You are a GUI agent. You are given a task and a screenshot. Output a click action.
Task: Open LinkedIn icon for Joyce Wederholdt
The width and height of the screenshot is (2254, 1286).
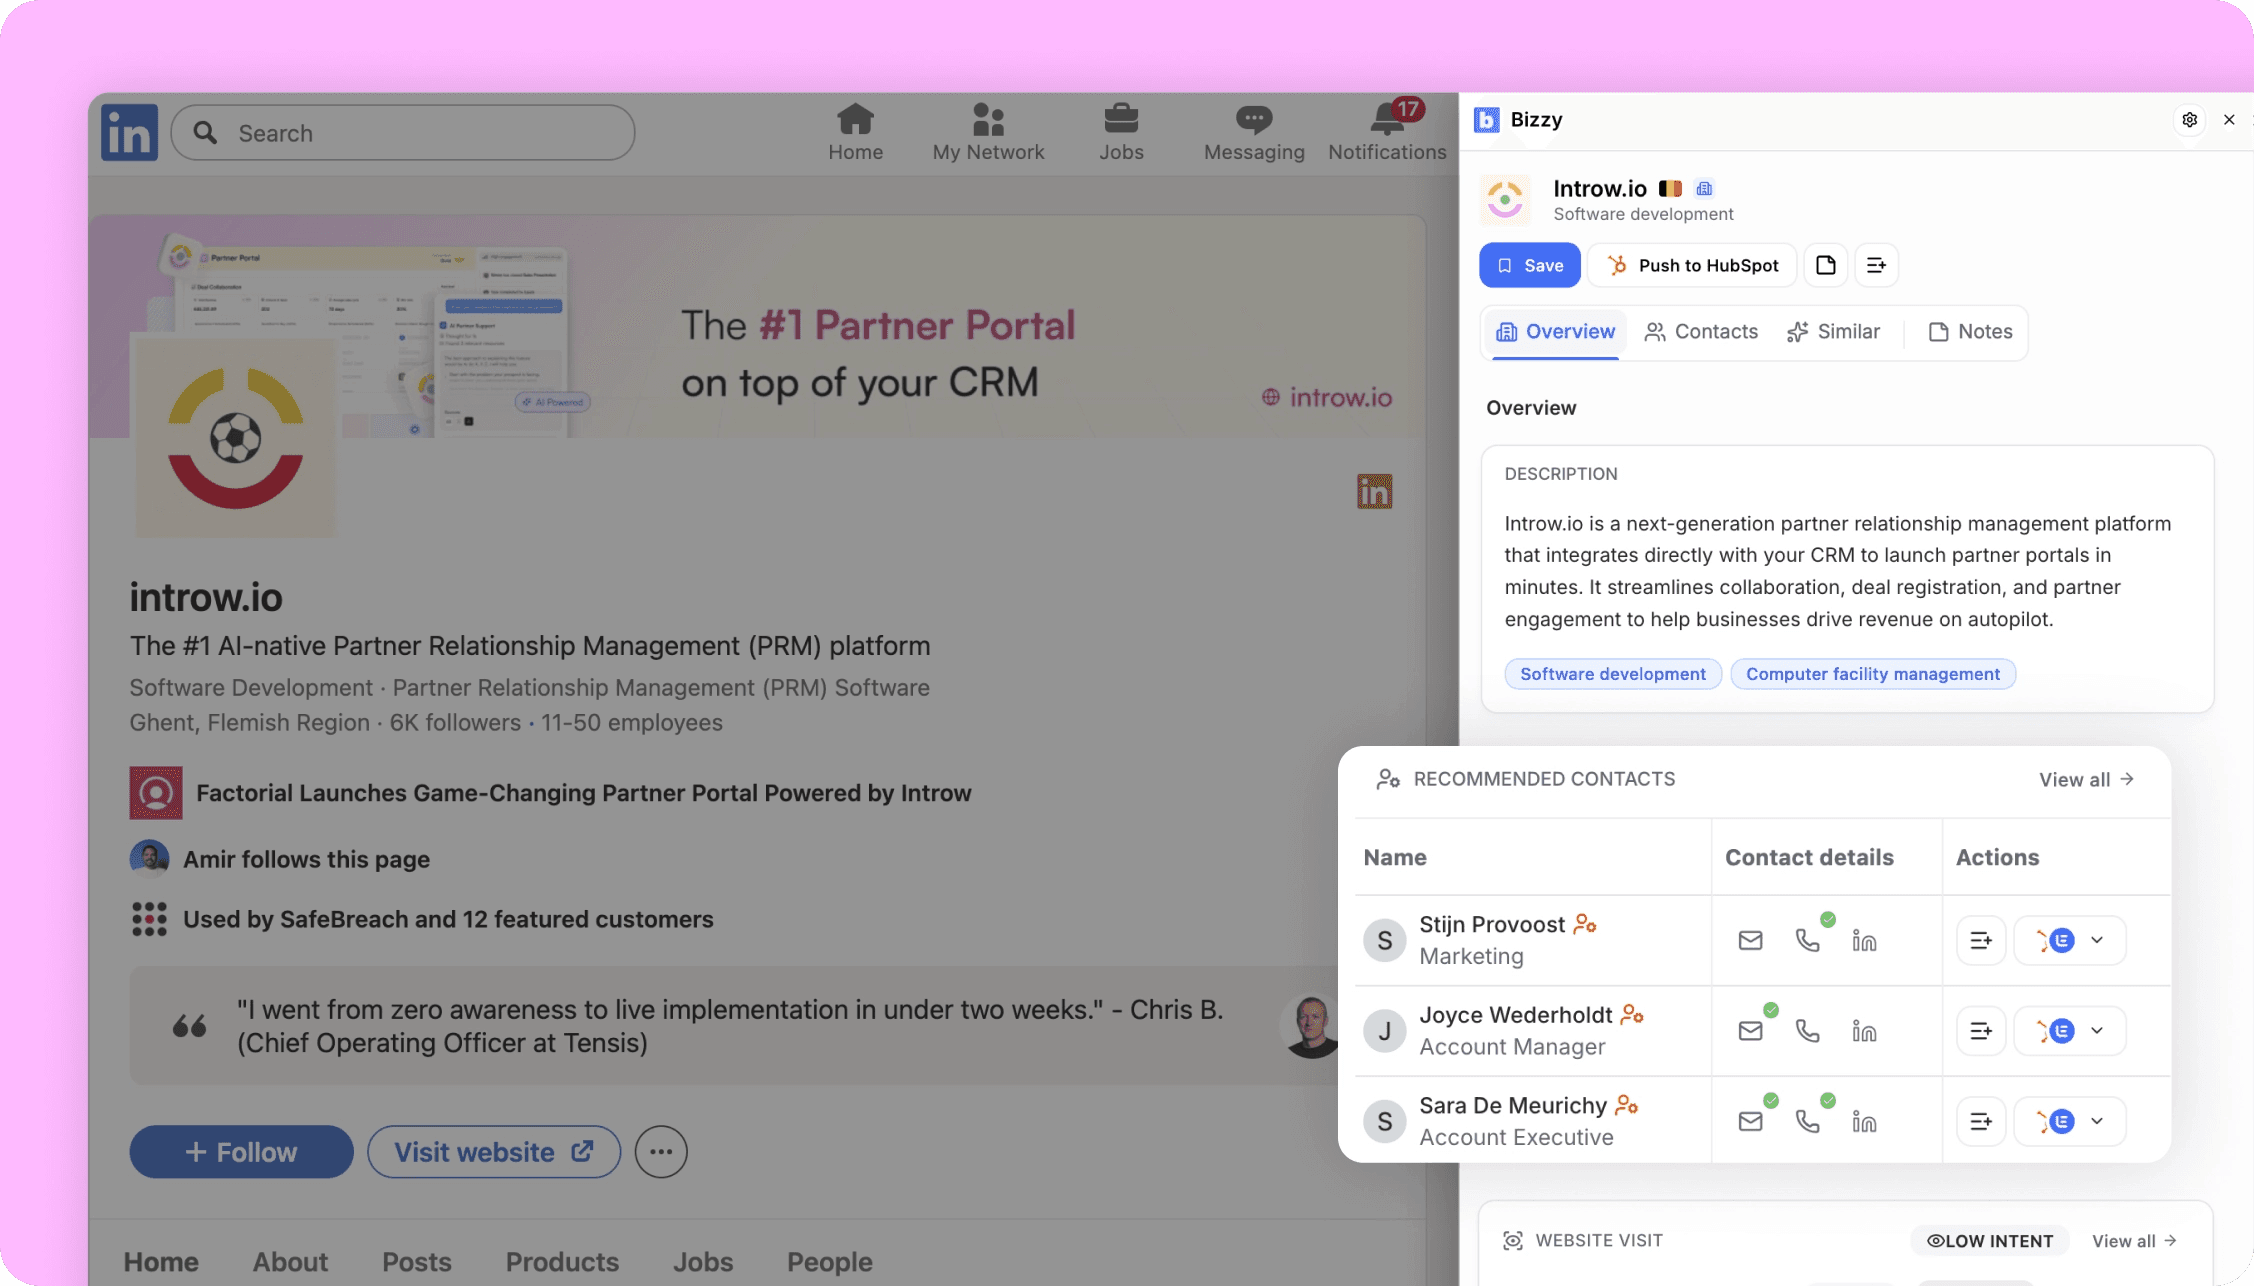(1864, 1031)
